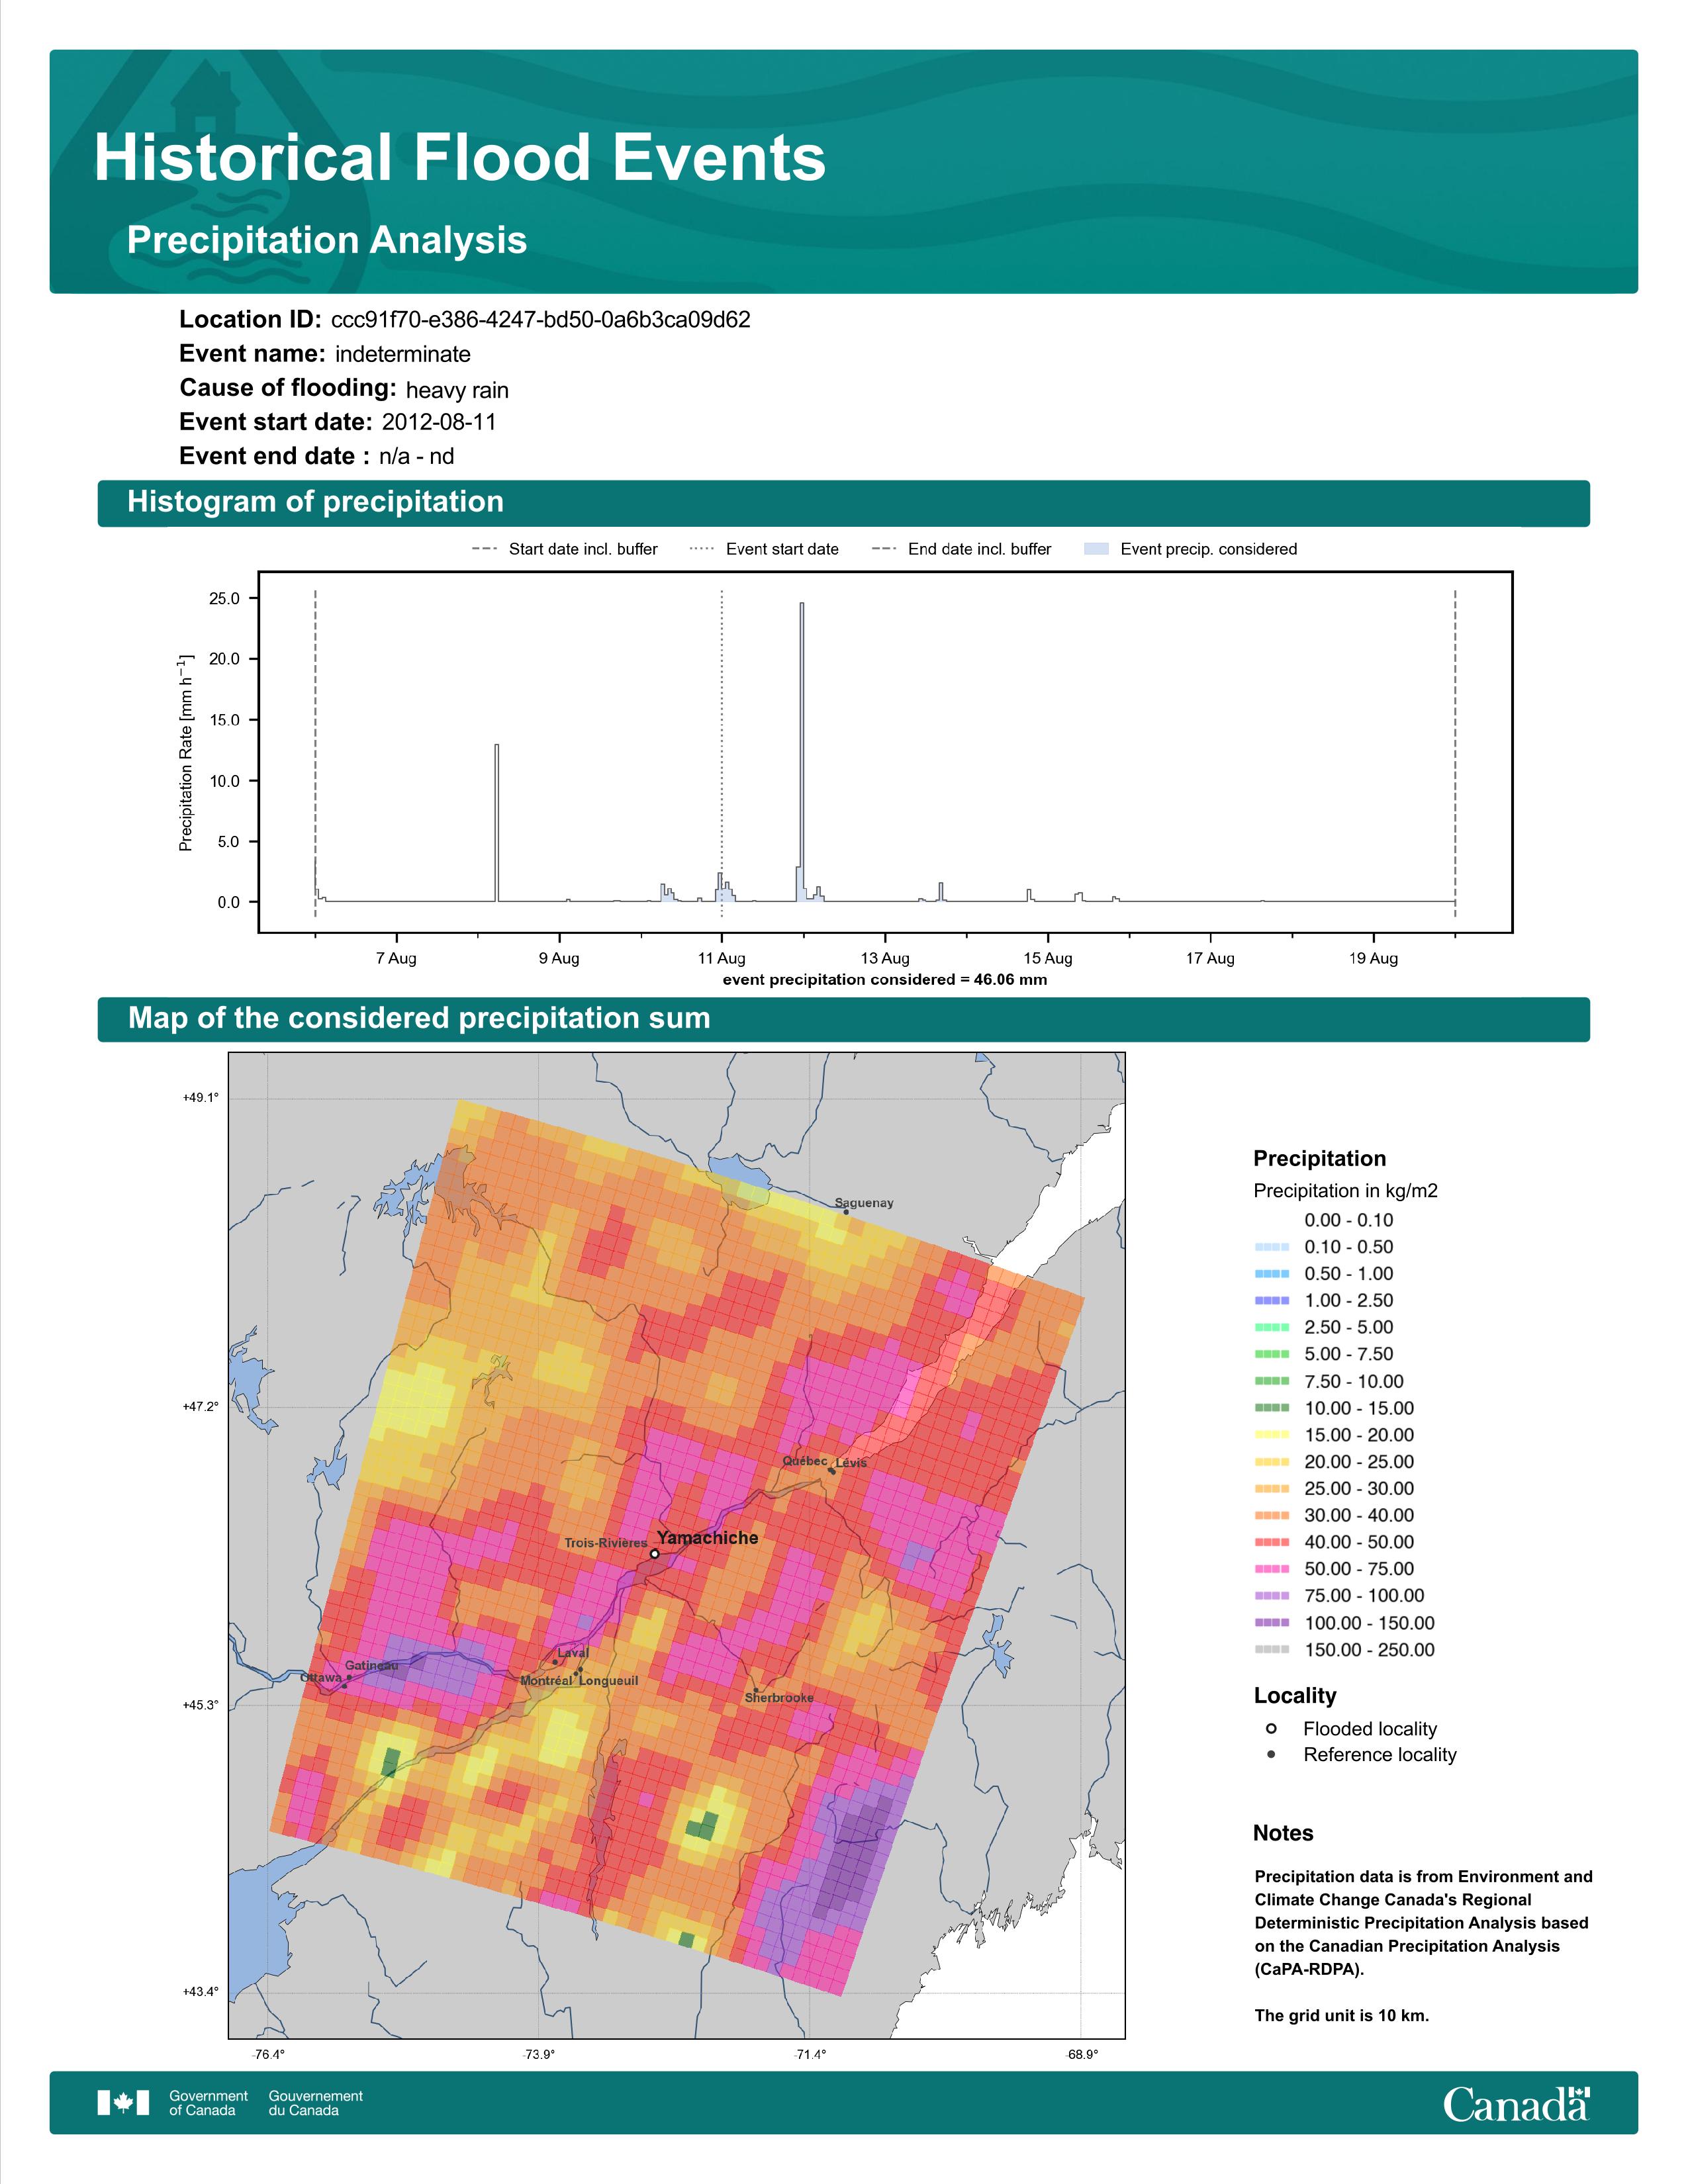Click the 100.00 - 150.00 legend swatch
Viewport: 1688px width, 2184px height.
coord(1272,1622)
